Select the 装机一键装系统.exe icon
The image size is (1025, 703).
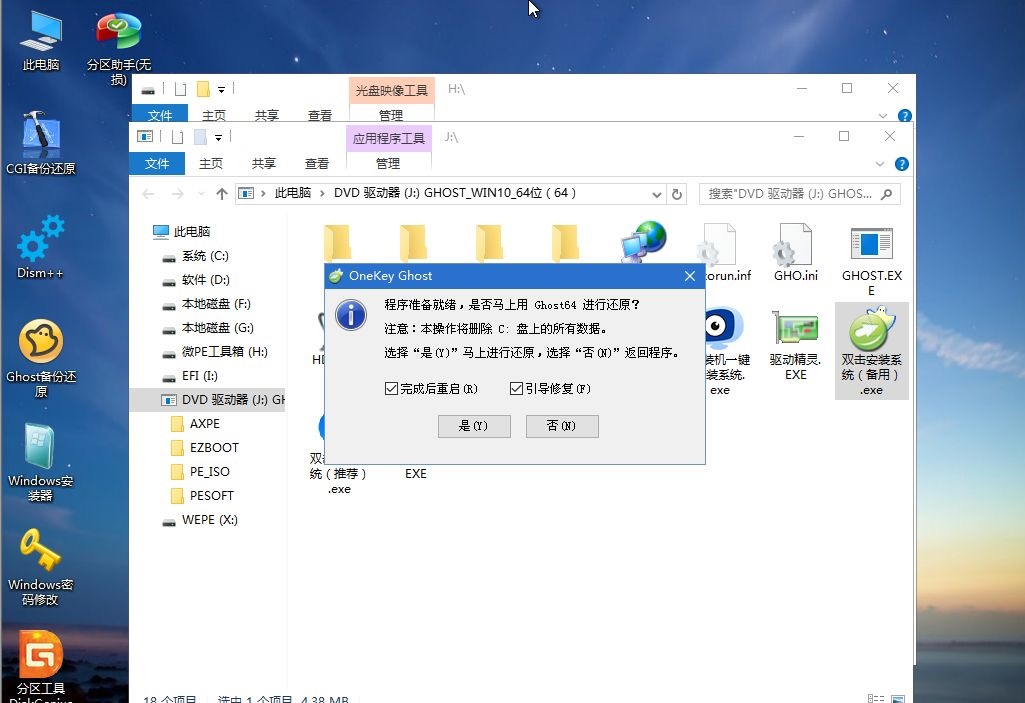point(725,352)
